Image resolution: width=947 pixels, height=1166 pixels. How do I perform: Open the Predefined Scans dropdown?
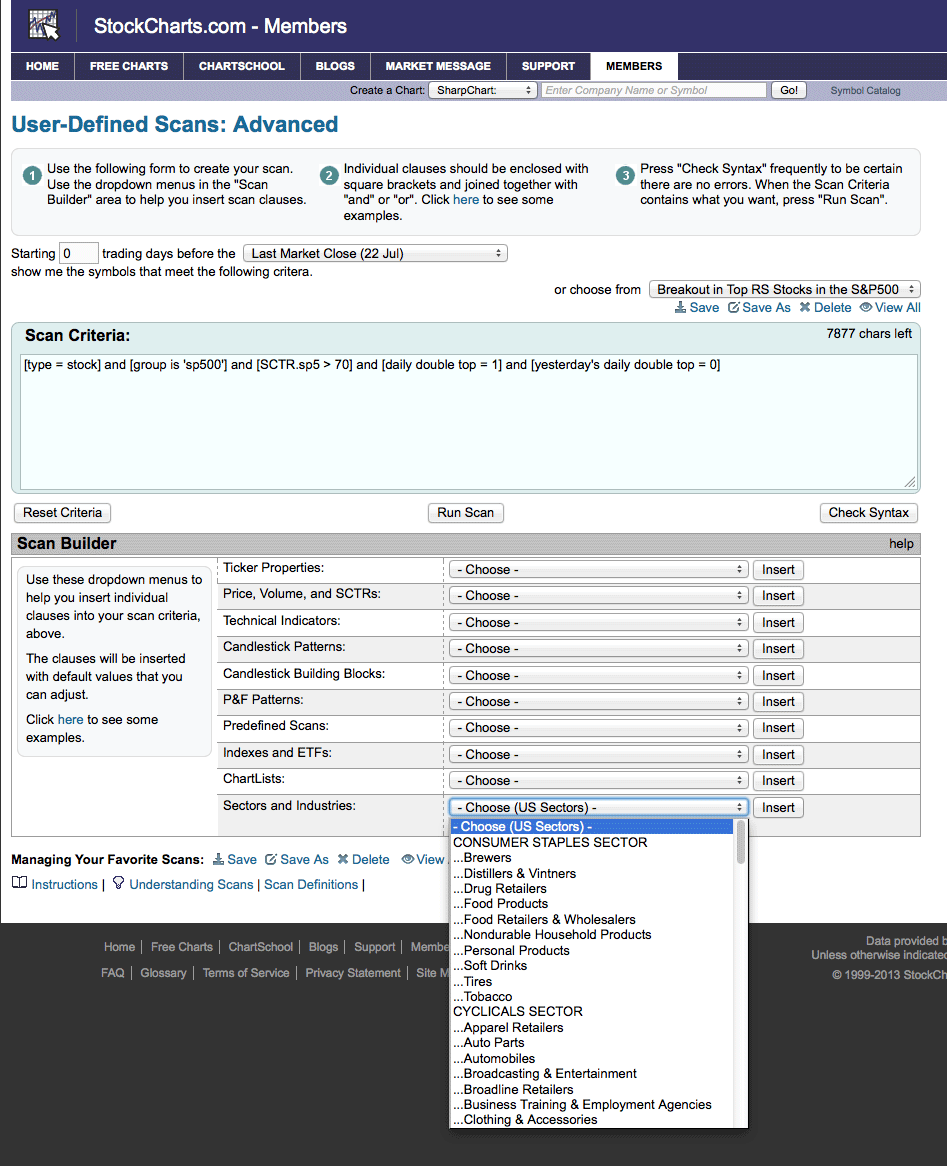(597, 728)
